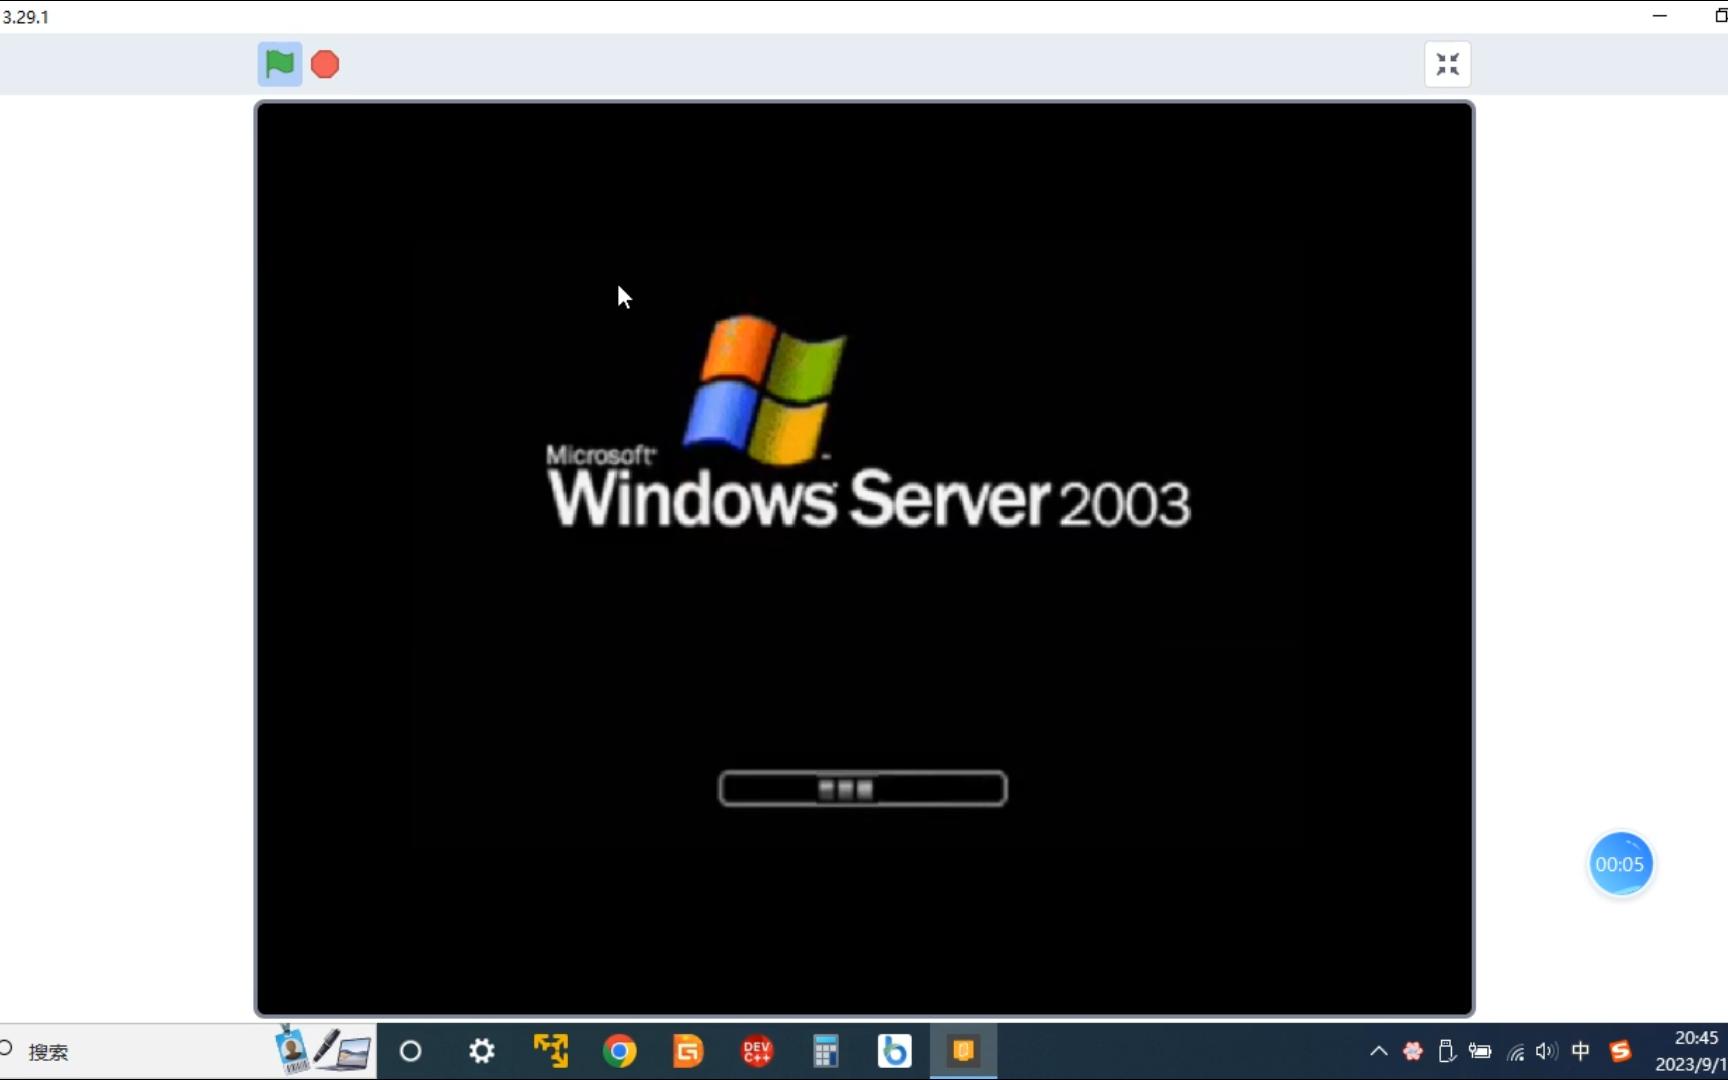This screenshot has height=1080, width=1728.
Task: Open the Sogou input S tray icon
Action: point(1620,1051)
